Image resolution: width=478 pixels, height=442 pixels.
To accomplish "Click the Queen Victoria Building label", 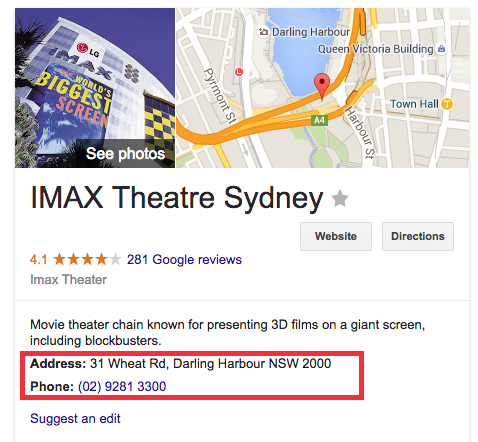I will 376,49.
